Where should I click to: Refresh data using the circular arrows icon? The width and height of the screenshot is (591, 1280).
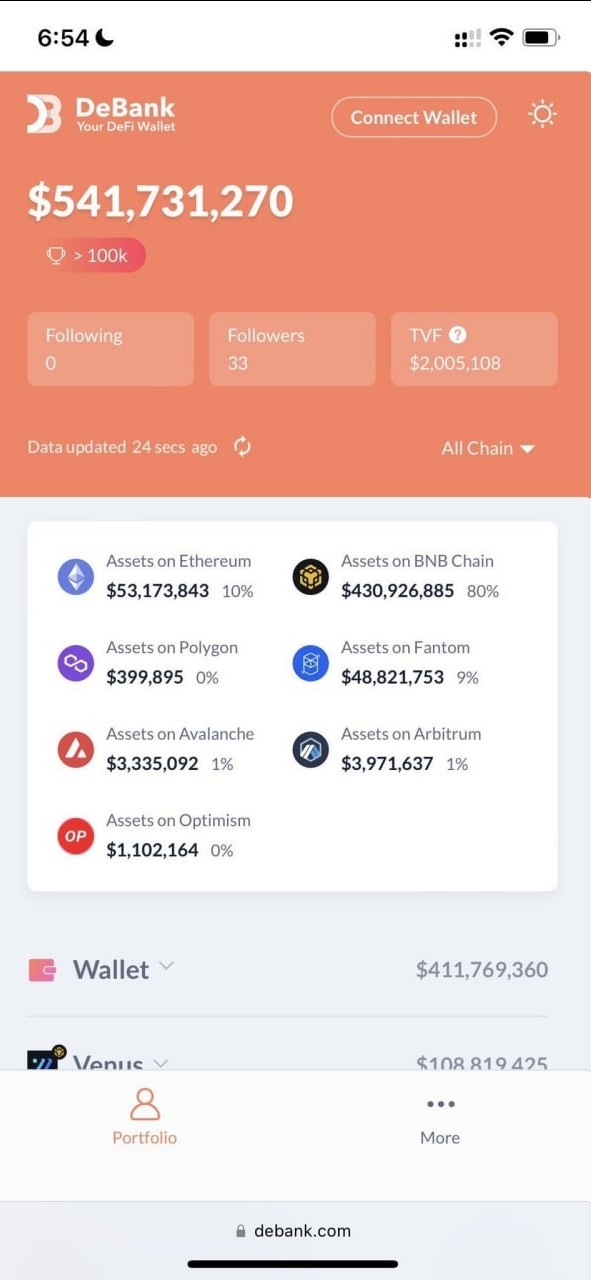point(242,447)
